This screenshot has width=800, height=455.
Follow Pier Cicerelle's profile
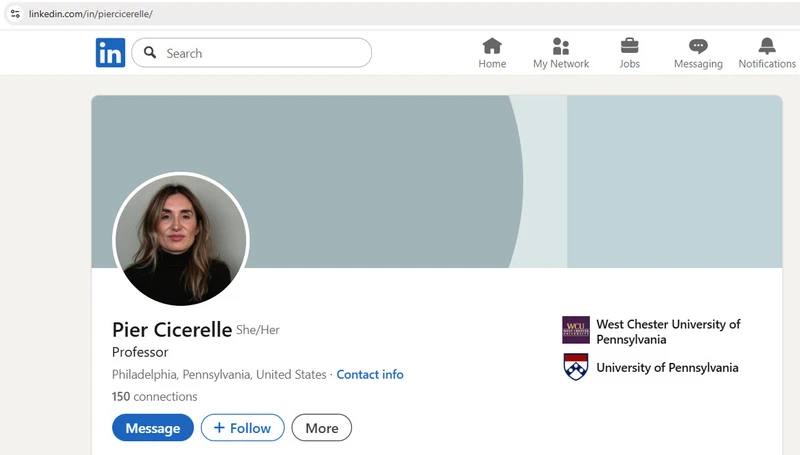(242, 427)
